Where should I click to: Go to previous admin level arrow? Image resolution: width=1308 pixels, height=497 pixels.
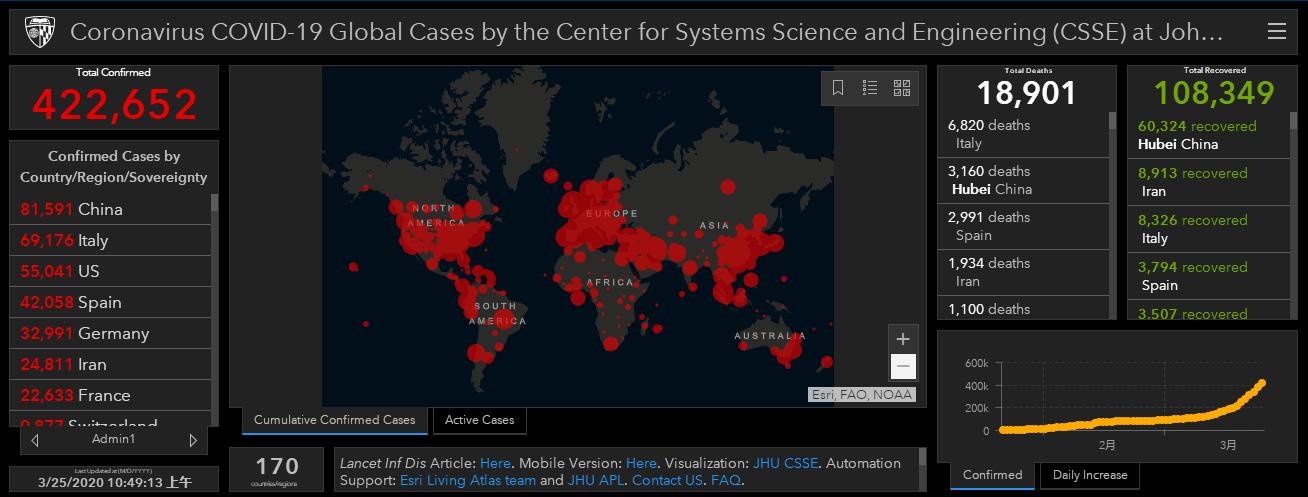[x=36, y=440]
